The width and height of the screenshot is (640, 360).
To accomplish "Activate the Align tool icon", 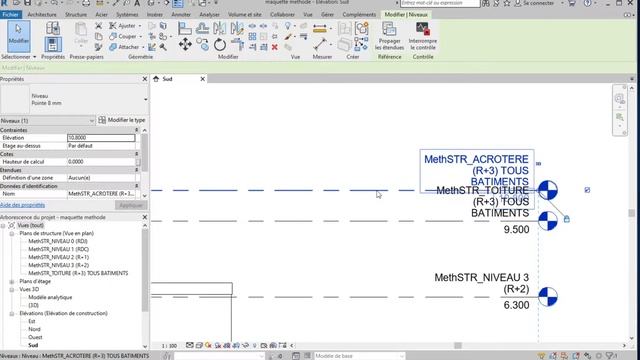I will [x=185, y=28].
